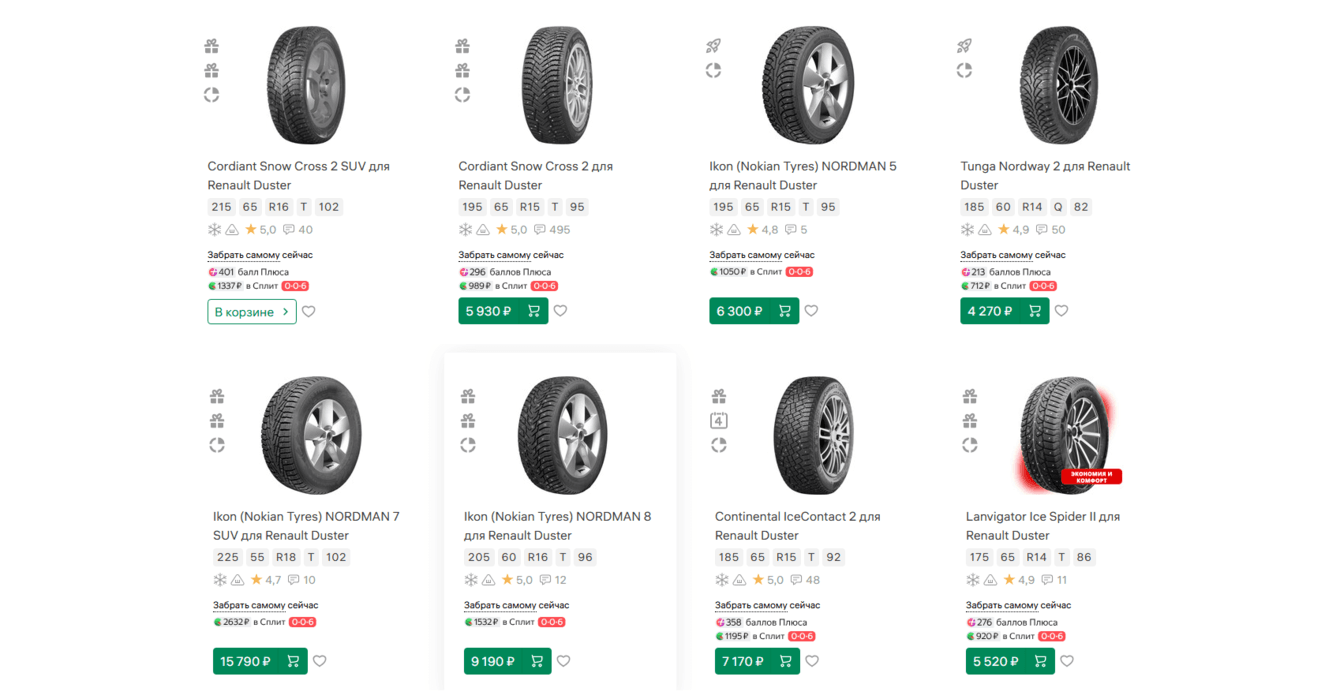Toggle wishlist heart for Ikon NORDMAN 8
The width and height of the screenshot is (1340, 699).
click(564, 661)
